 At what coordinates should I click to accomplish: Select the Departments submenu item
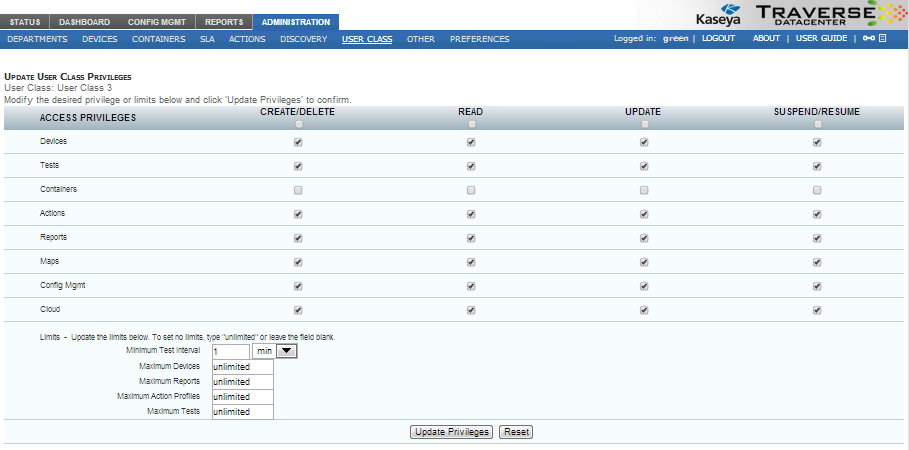pyautogui.click(x=38, y=39)
